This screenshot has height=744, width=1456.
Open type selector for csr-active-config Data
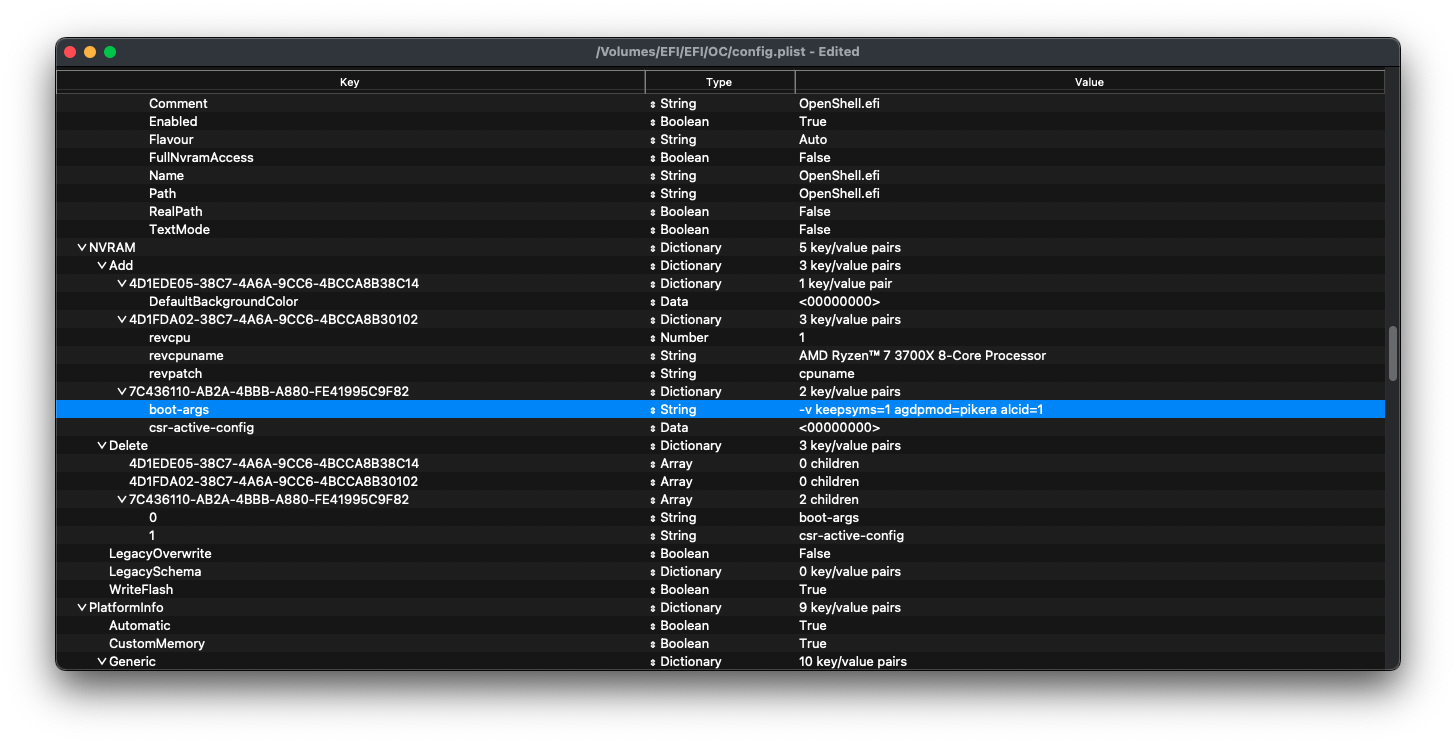click(653, 428)
